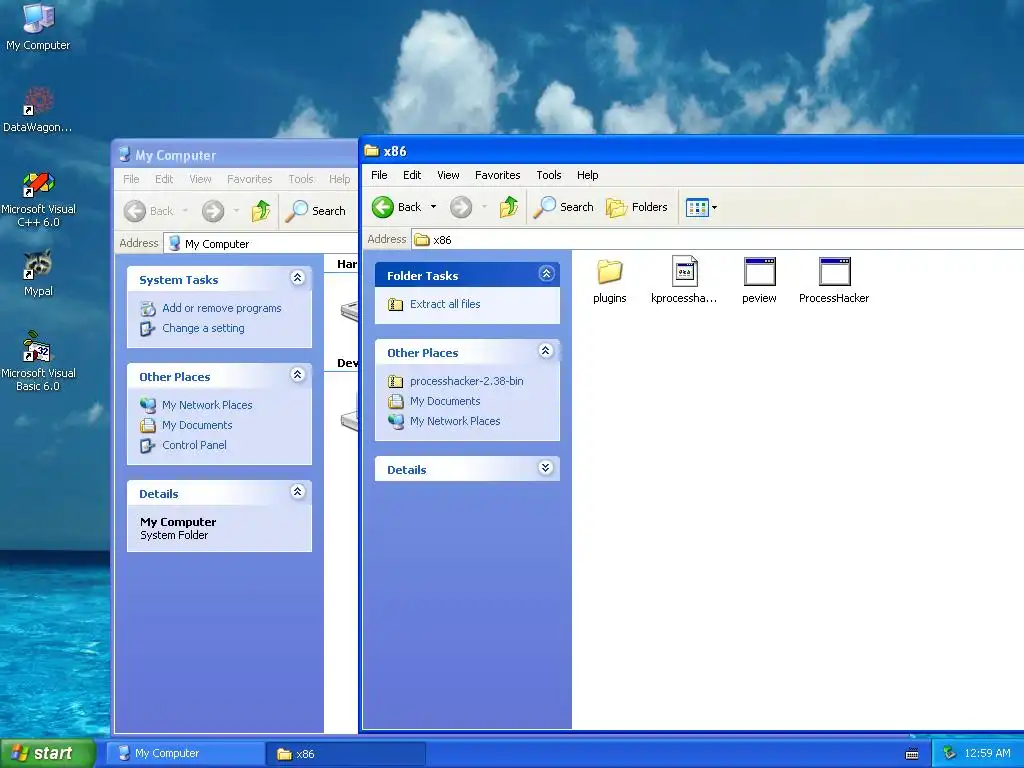This screenshot has width=1024, height=768.
Task: Open the Start menu
Action: pos(47,754)
